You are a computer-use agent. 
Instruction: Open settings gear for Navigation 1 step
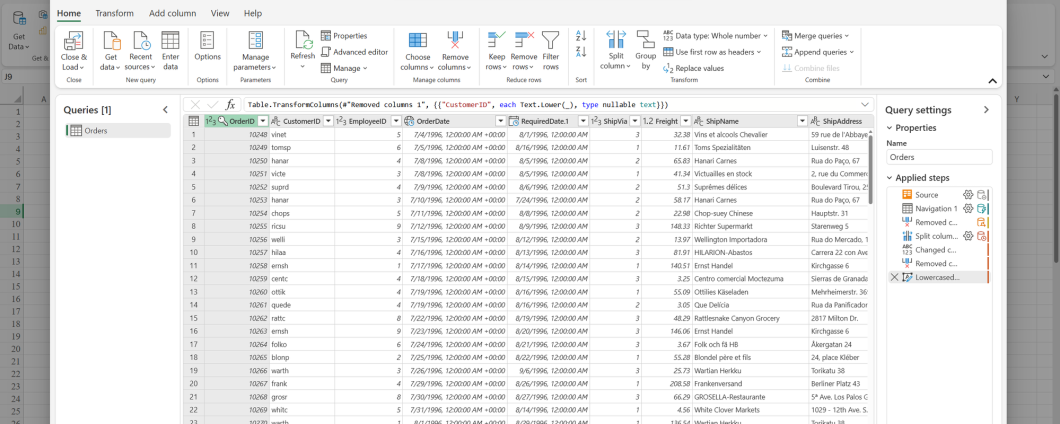[x=967, y=208]
